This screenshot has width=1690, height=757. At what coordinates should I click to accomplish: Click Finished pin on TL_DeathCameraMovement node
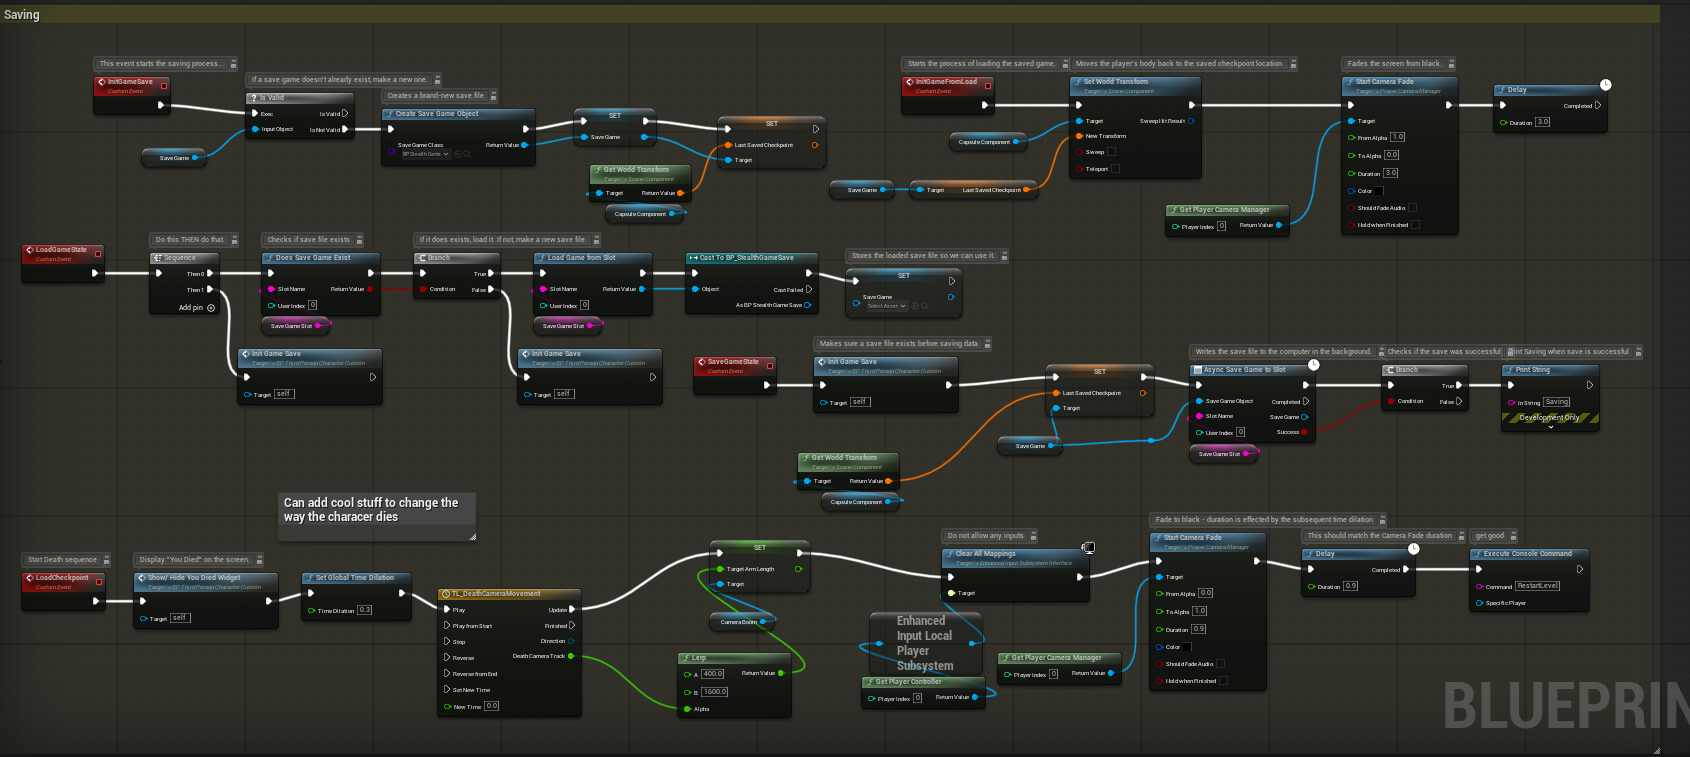[572, 626]
